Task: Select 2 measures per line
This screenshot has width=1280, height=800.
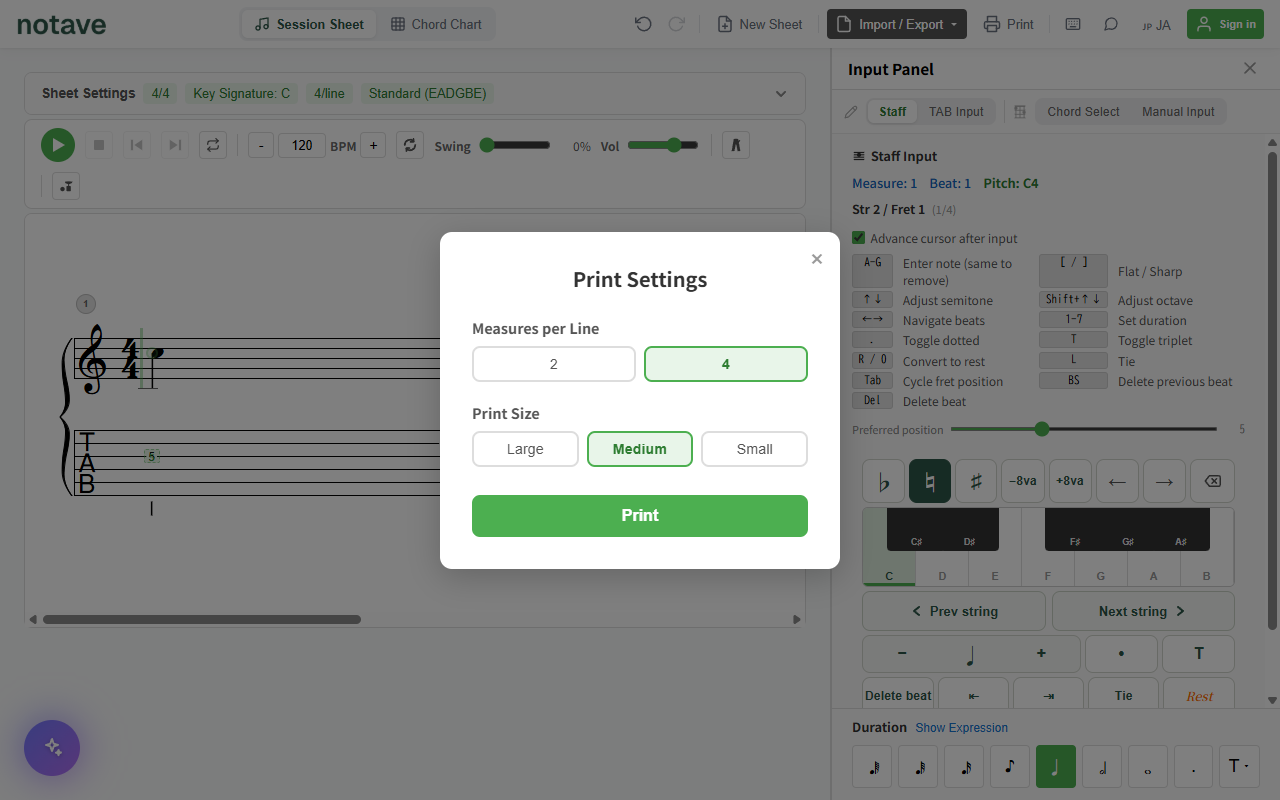Action: [x=554, y=364]
